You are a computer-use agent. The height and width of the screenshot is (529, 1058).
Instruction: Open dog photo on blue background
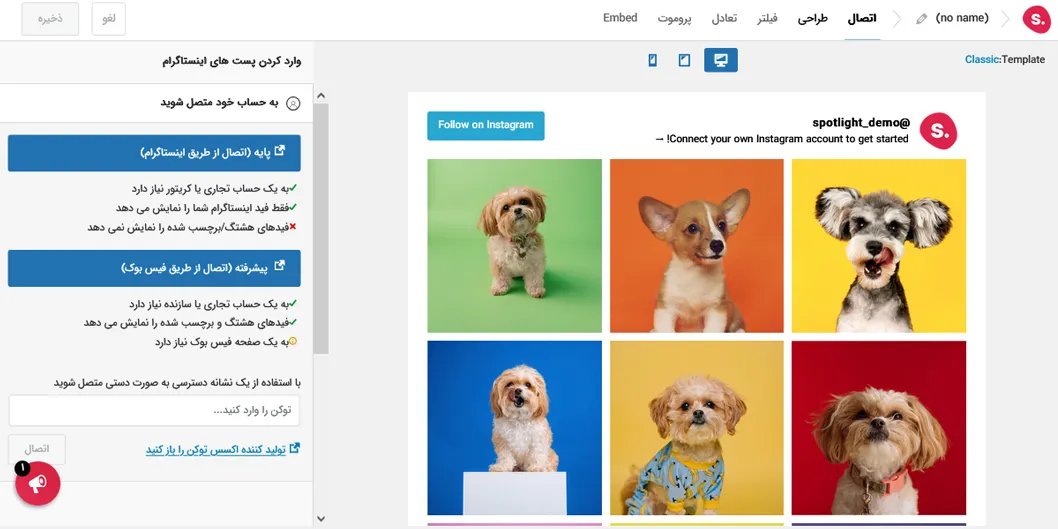tap(515, 428)
